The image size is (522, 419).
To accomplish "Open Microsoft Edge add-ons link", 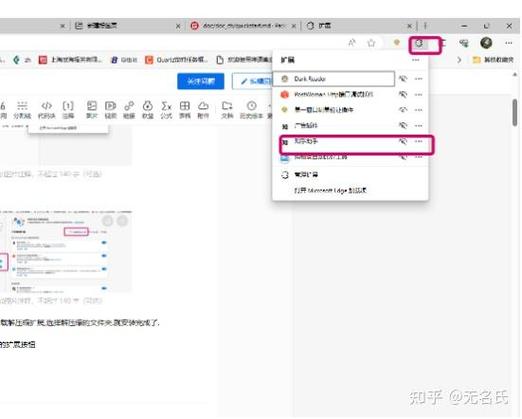I will tap(330, 191).
